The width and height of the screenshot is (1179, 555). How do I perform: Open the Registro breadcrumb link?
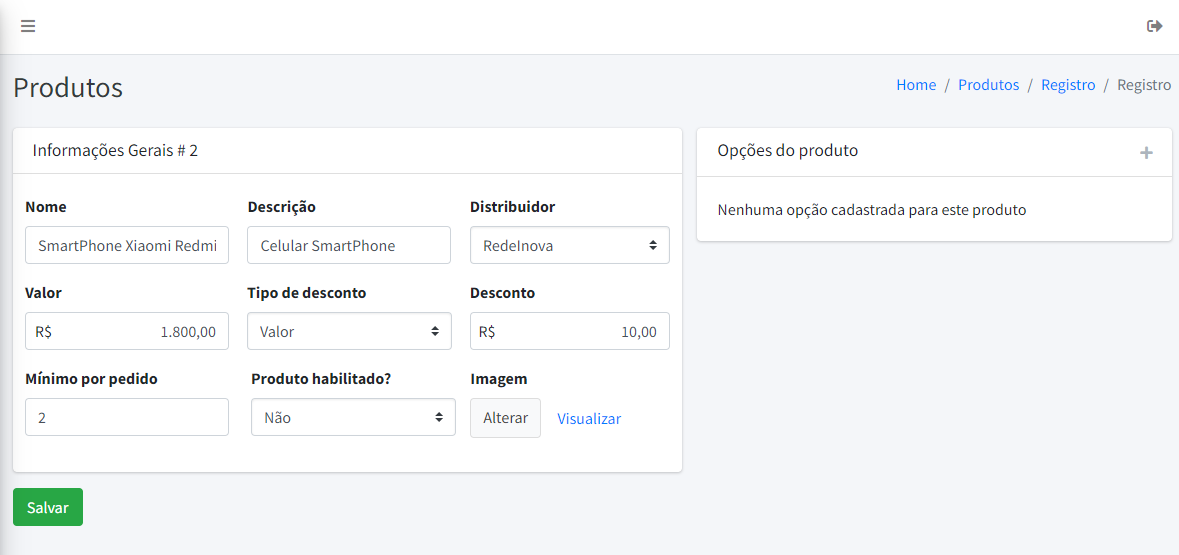point(1068,85)
